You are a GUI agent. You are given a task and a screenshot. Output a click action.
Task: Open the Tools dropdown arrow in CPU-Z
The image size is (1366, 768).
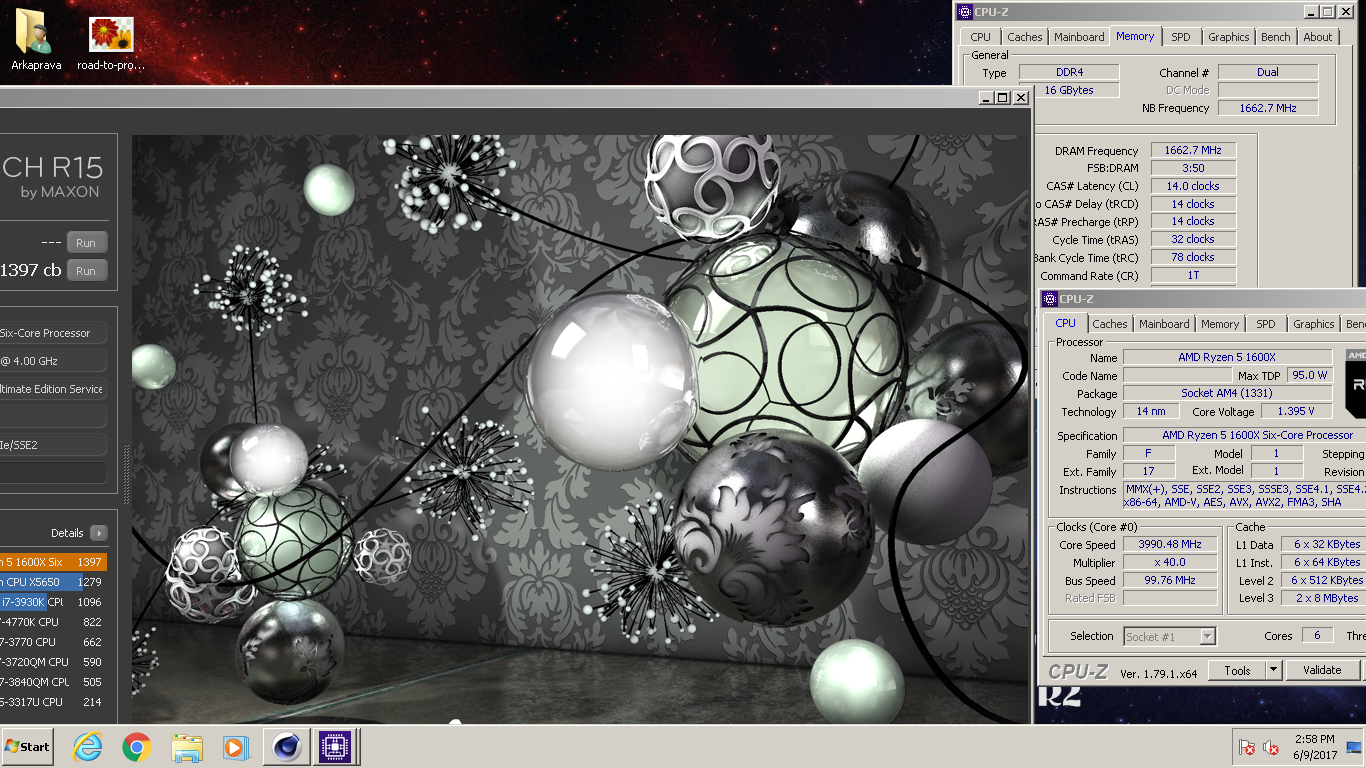1274,670
